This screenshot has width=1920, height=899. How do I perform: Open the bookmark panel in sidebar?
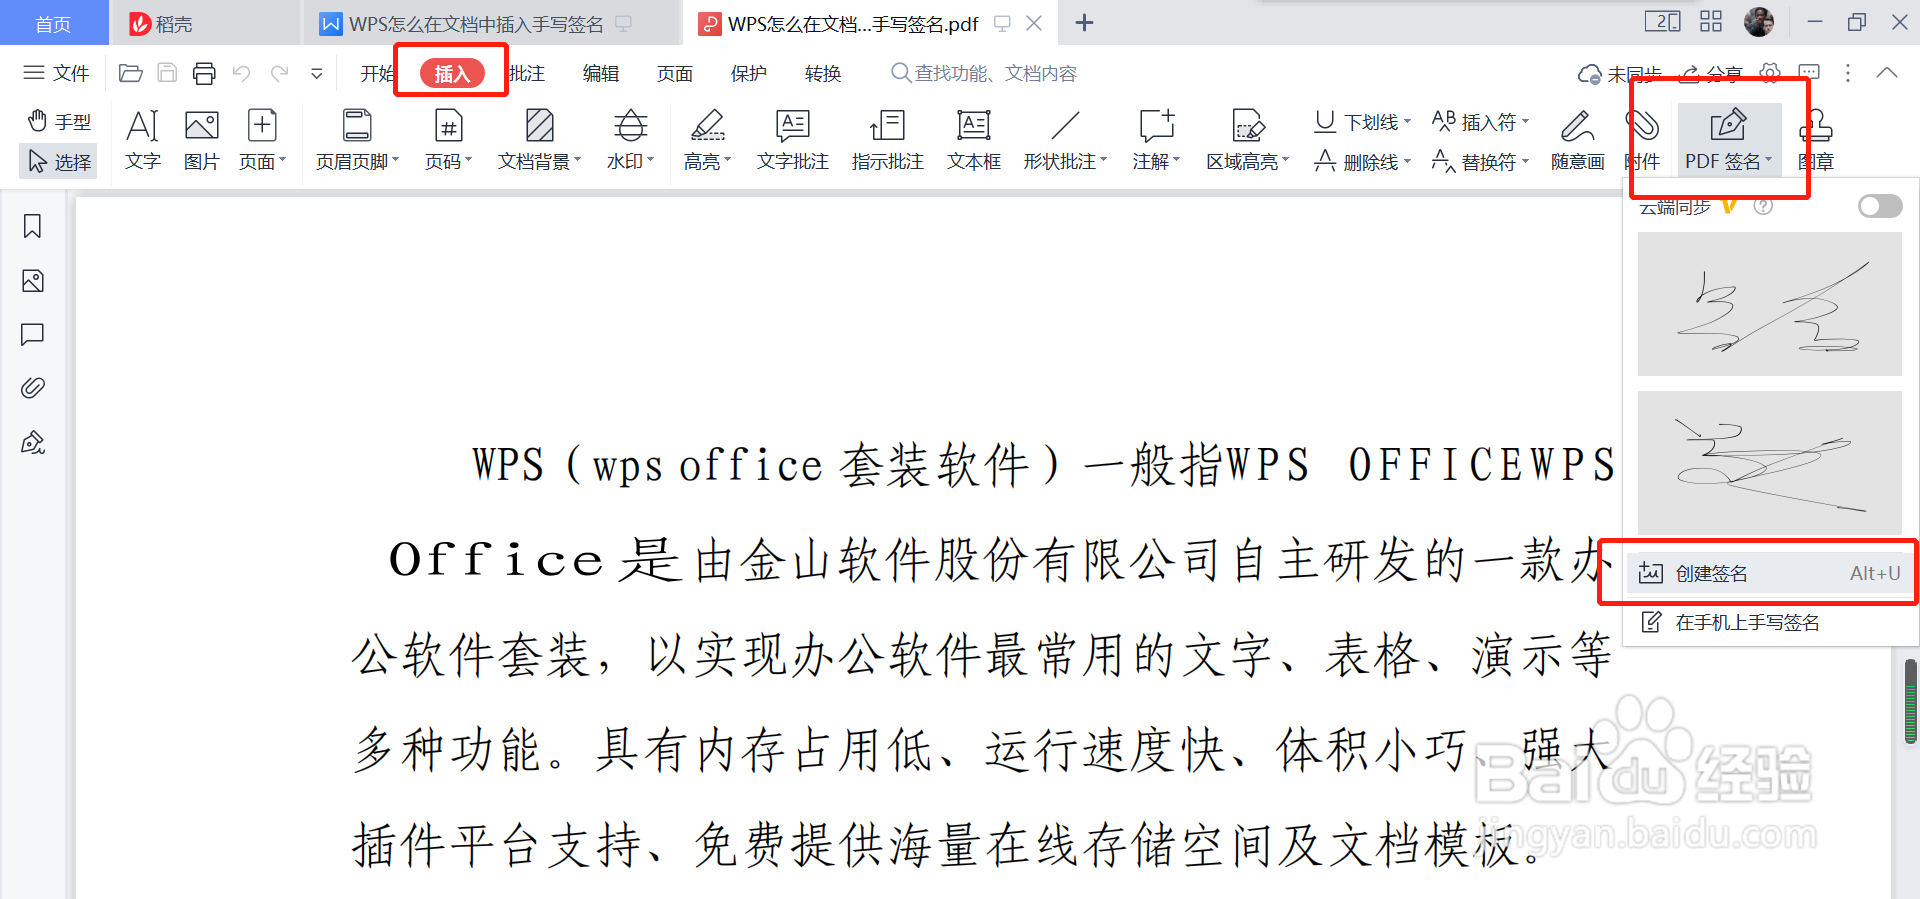tap(32, 227)
